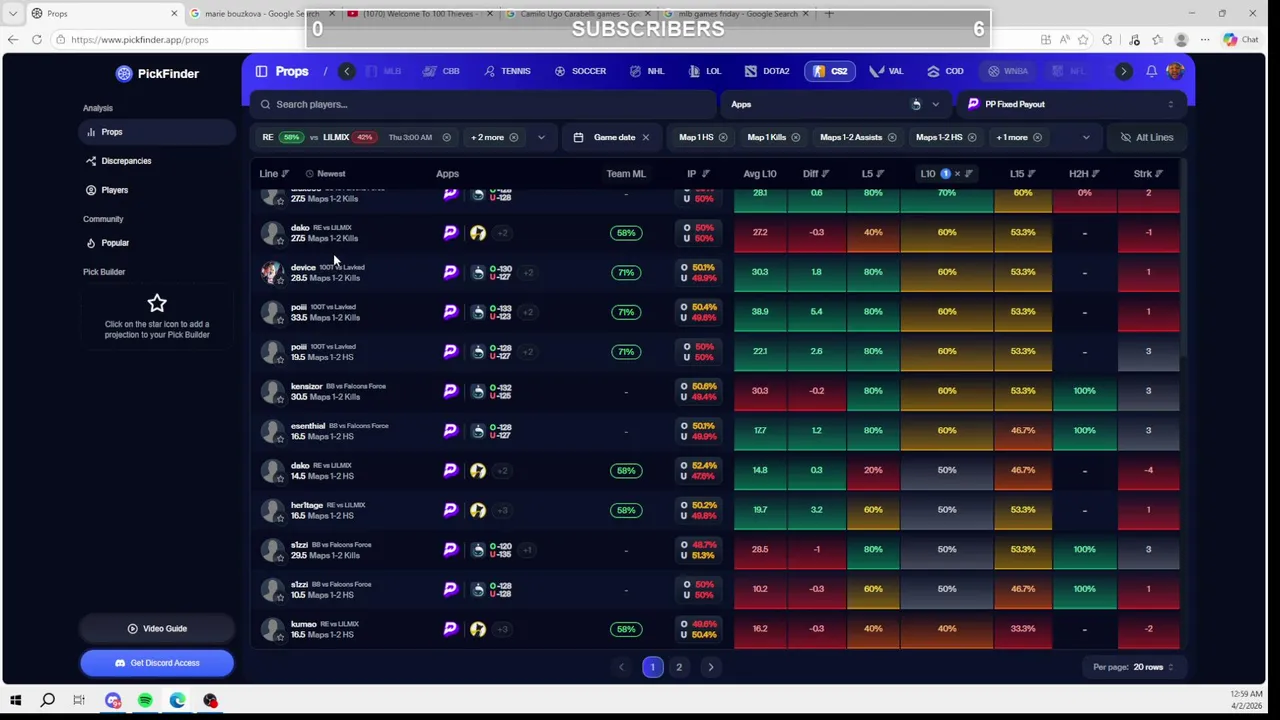
Task: Toggle the sidebar panel icon beside Props title
Action: 261,71
